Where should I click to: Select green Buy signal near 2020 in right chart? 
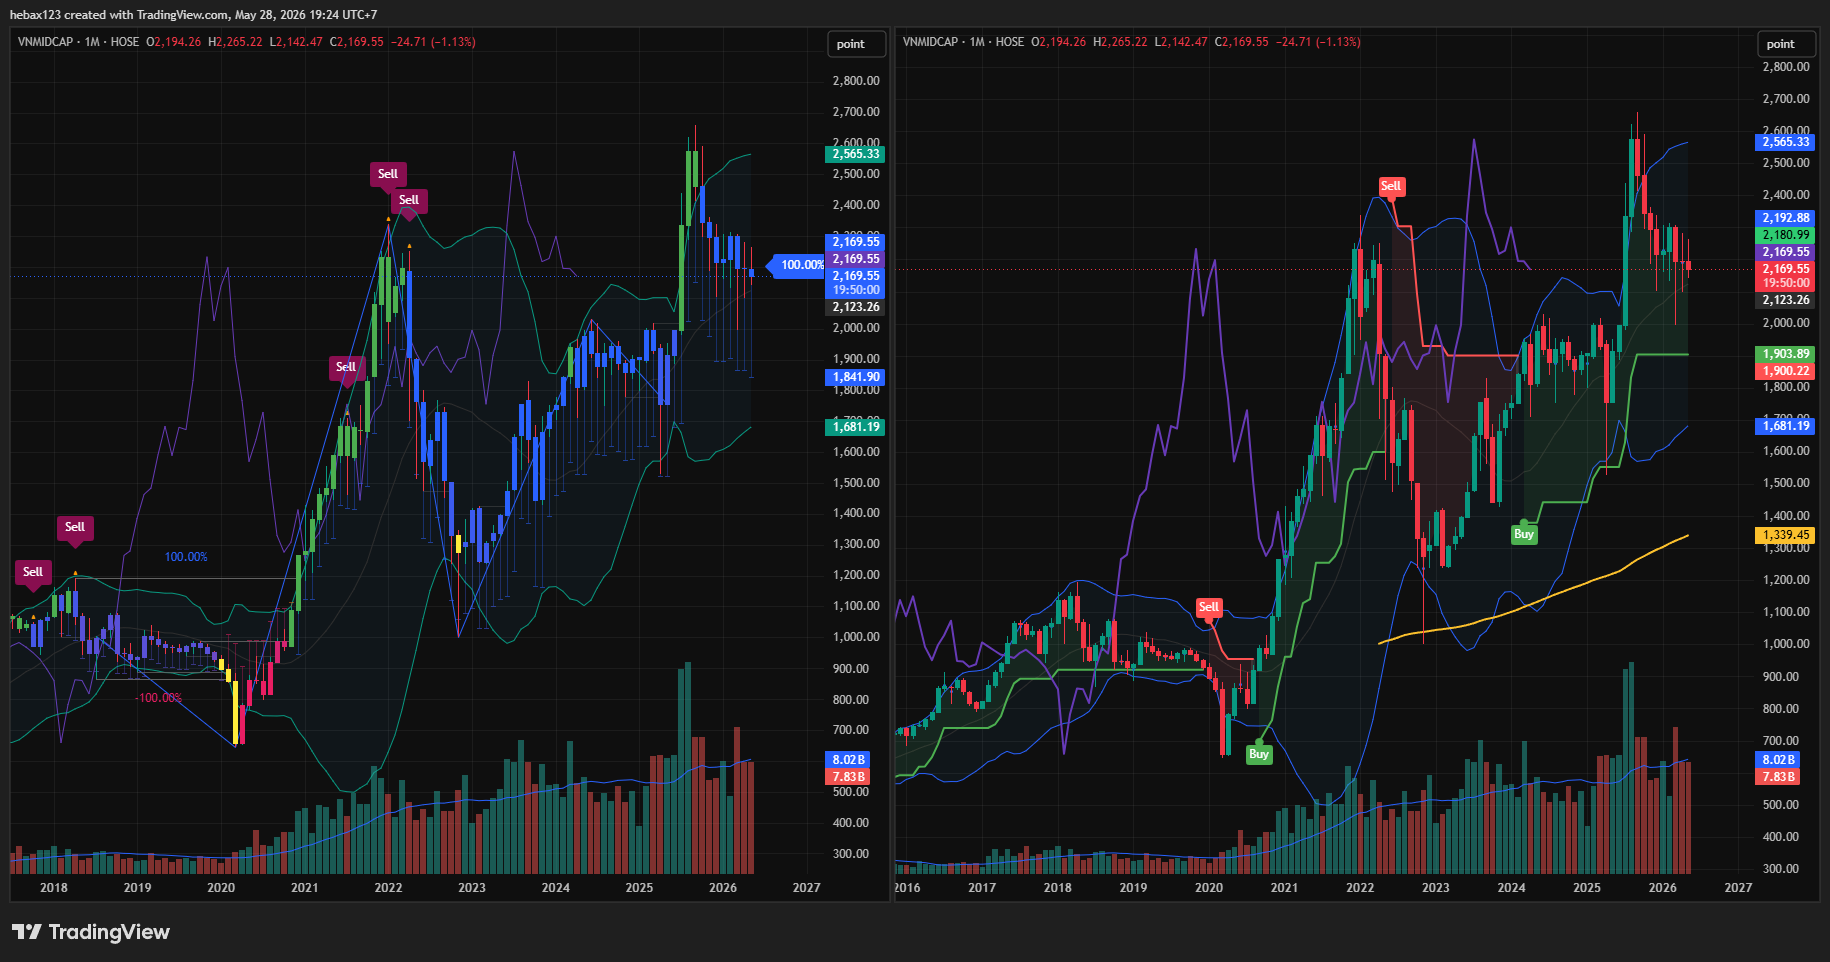(1259, 754)
